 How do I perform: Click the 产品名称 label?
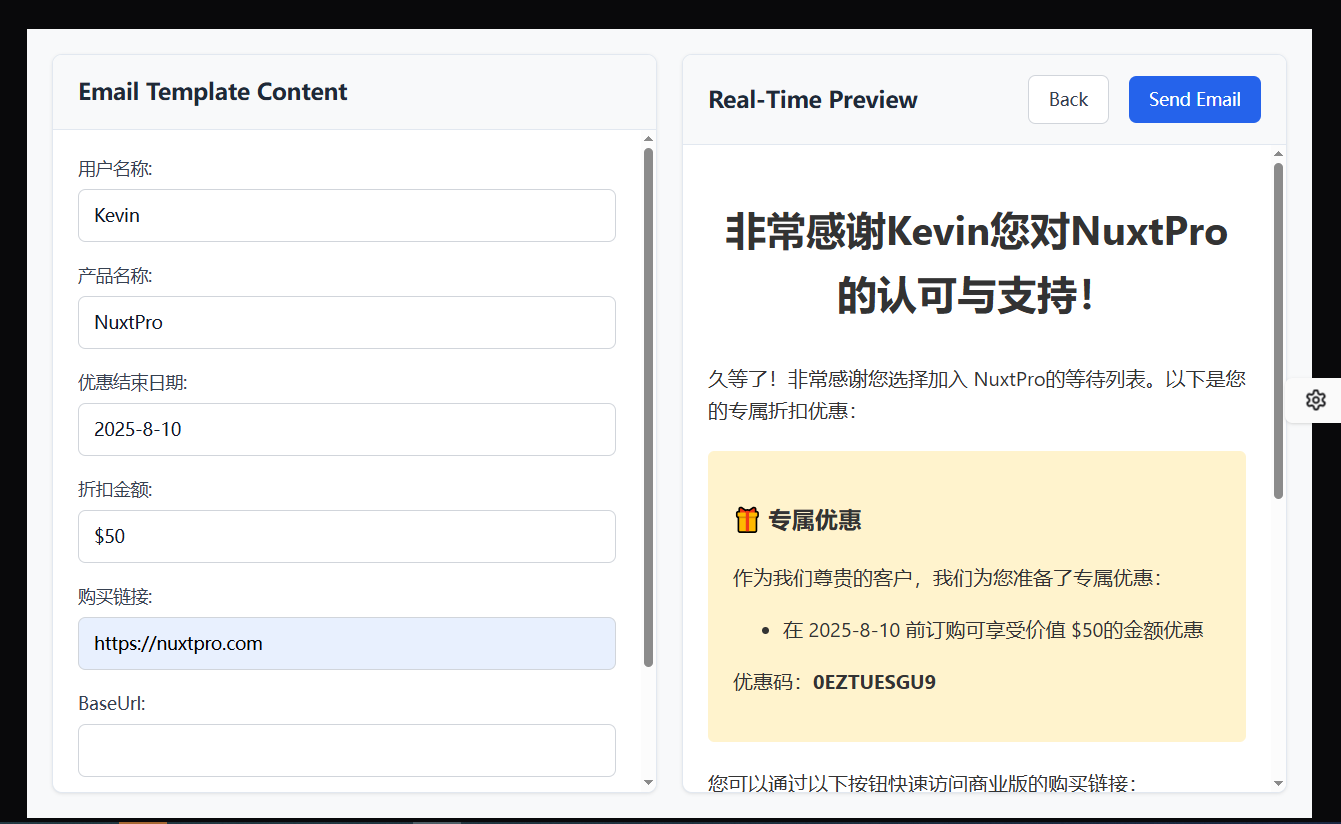(x=115, y=276)
